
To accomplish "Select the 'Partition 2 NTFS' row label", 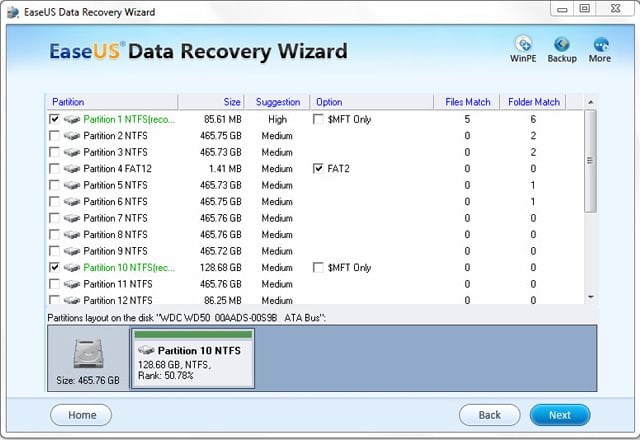I will [116, 136].
